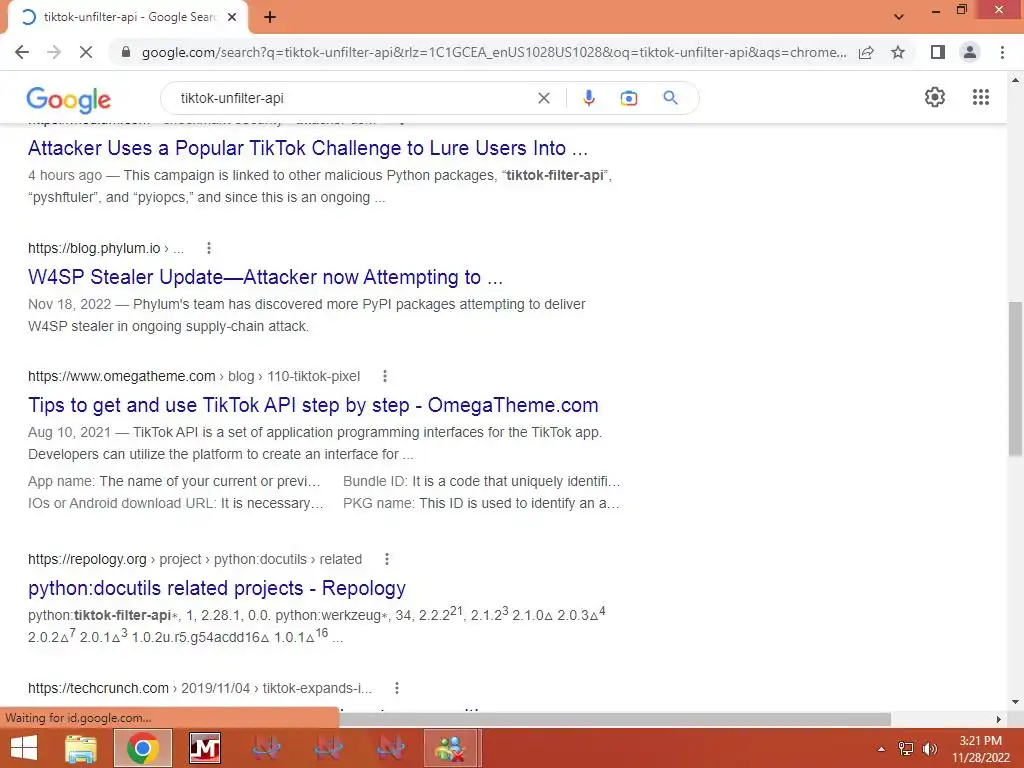The width and height of the screenshot is (1024, 768).
Task: Close the tiktok-unfilter-api Google Search tab
Action: pyautogui.click(x=232, y=18)
